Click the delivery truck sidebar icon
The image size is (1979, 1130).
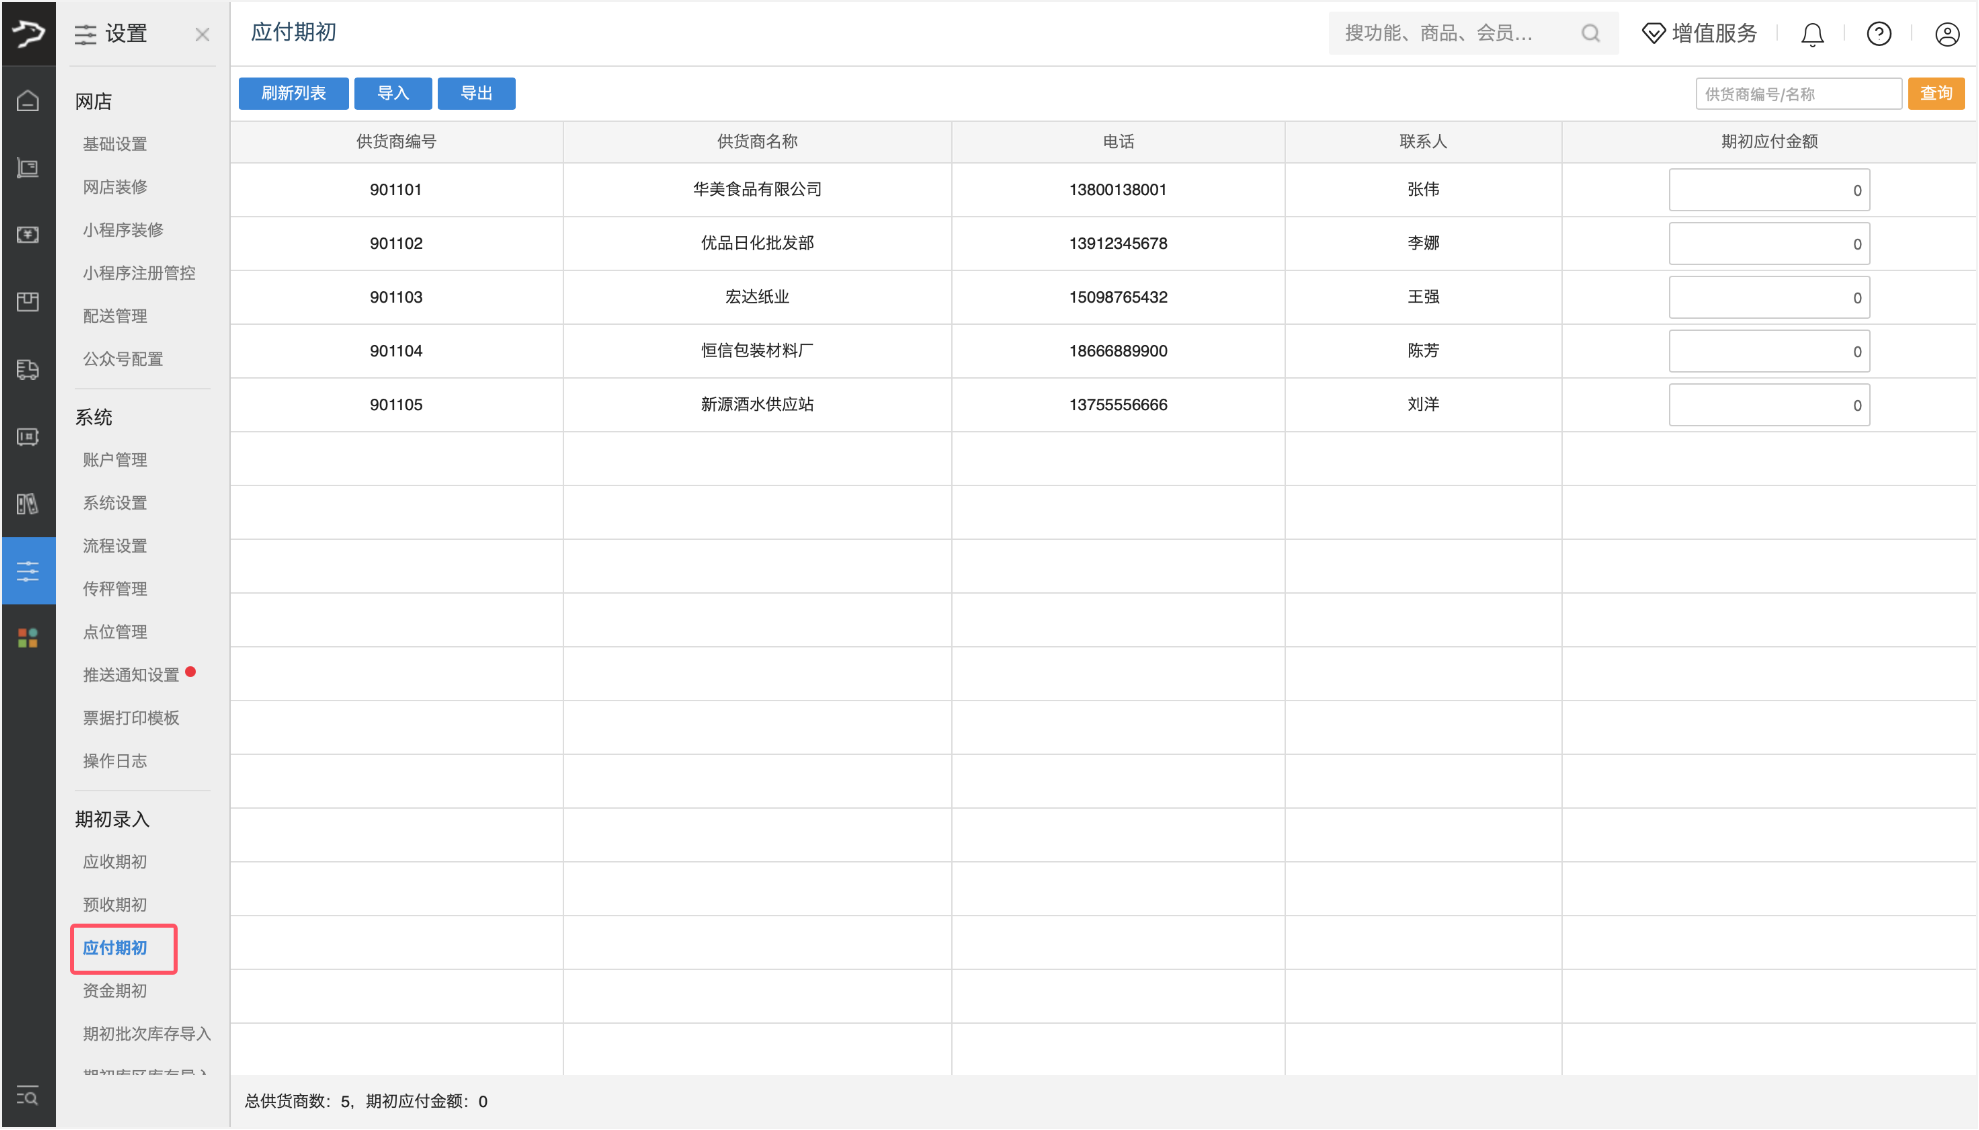click(28, 369)
